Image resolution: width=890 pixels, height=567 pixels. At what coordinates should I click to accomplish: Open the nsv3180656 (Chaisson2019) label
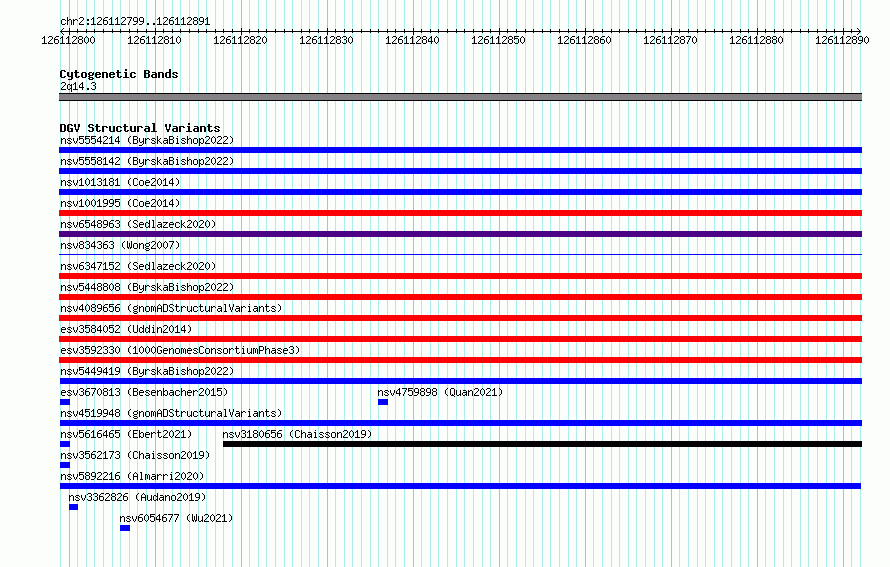(297, 434)
